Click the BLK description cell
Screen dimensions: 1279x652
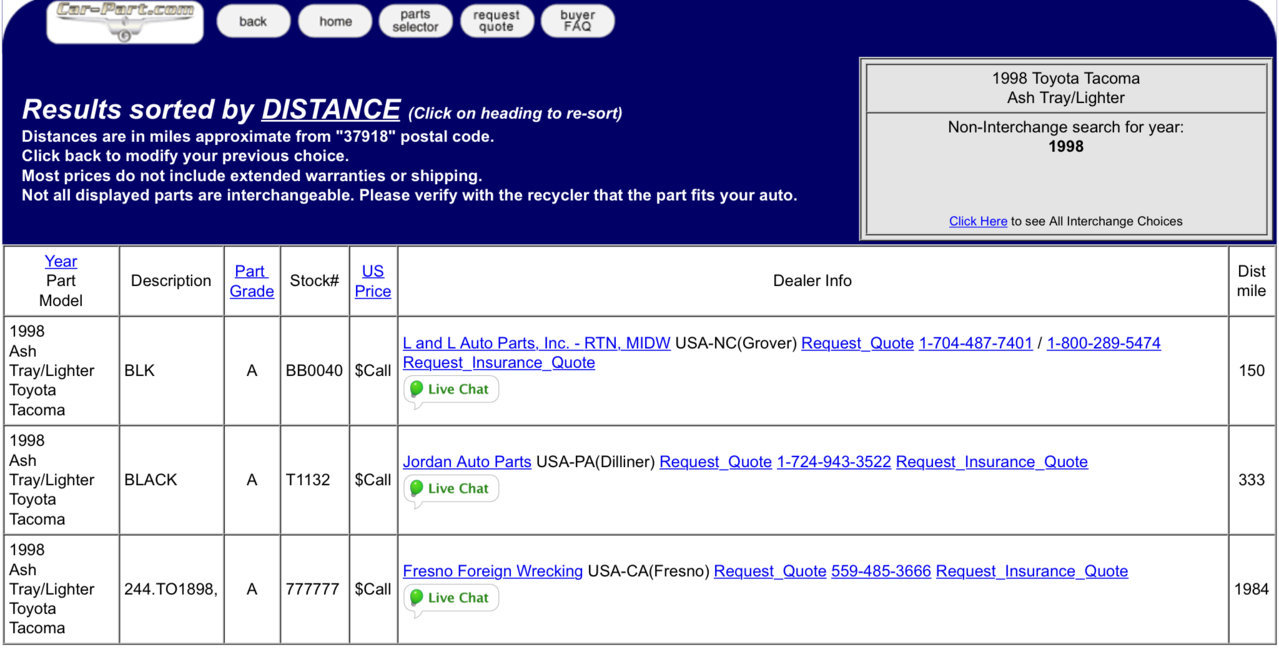[x=171, y=371]
